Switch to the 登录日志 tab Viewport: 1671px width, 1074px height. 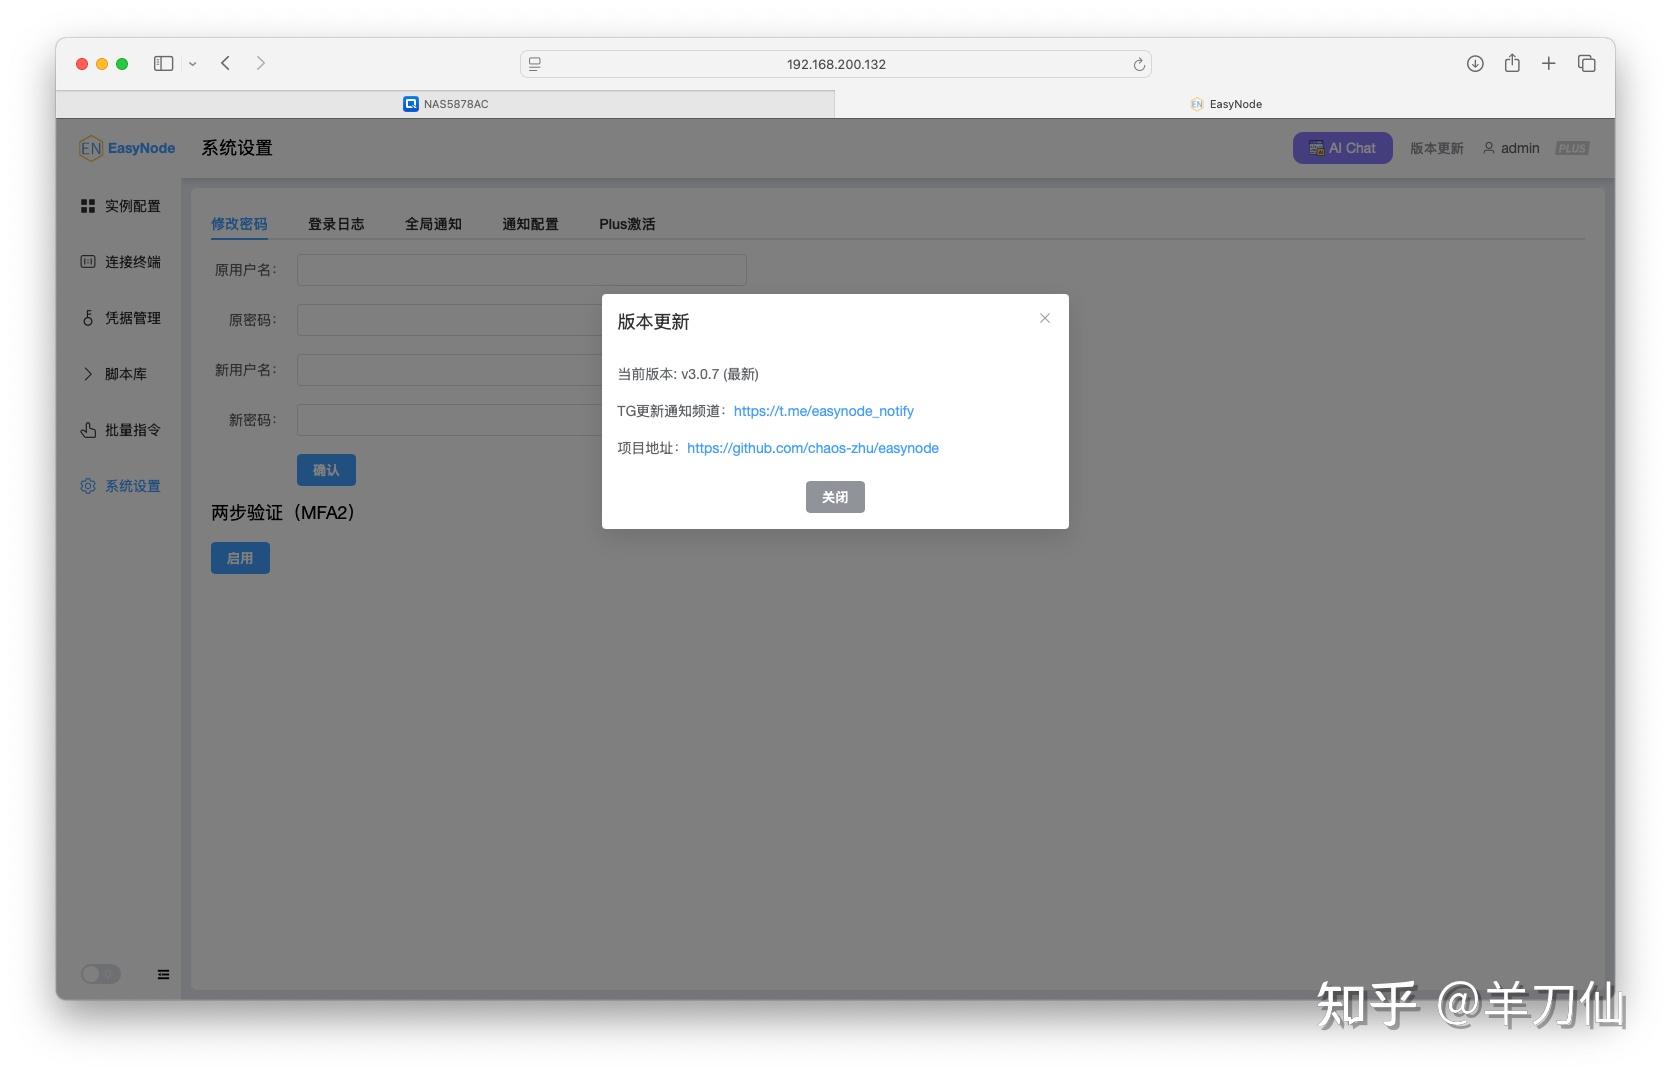pyautogui.click(x=336, y=224)
